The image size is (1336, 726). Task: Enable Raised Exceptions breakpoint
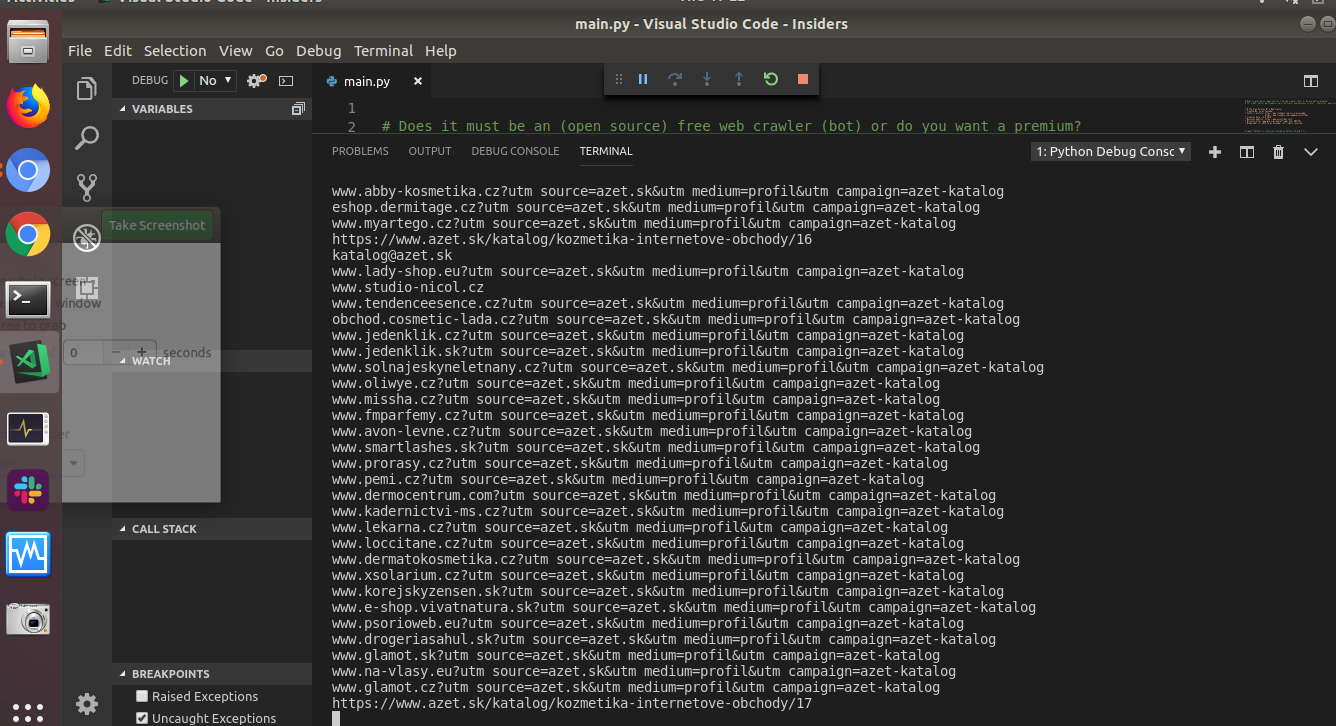(x=142, y=696)
